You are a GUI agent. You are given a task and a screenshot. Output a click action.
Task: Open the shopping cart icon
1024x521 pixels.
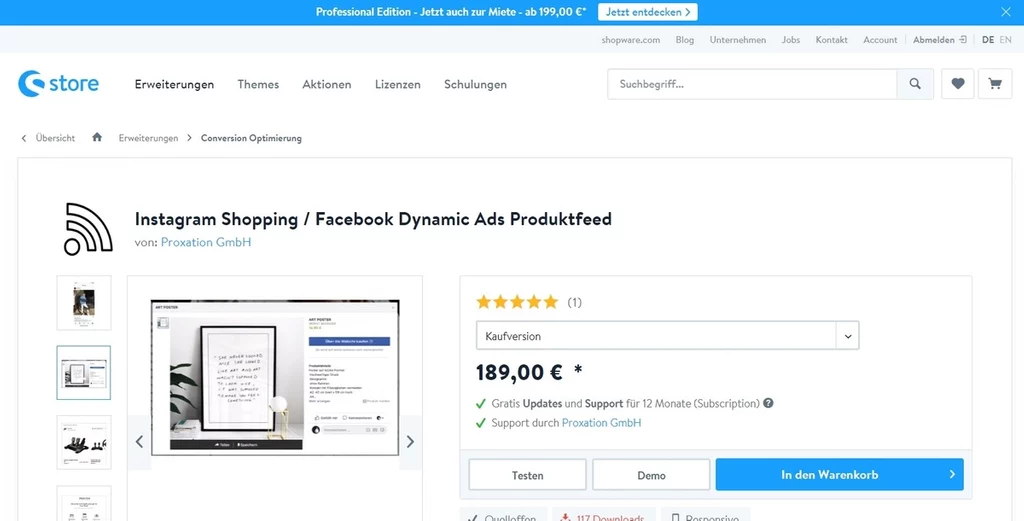(x=995, y=84)
